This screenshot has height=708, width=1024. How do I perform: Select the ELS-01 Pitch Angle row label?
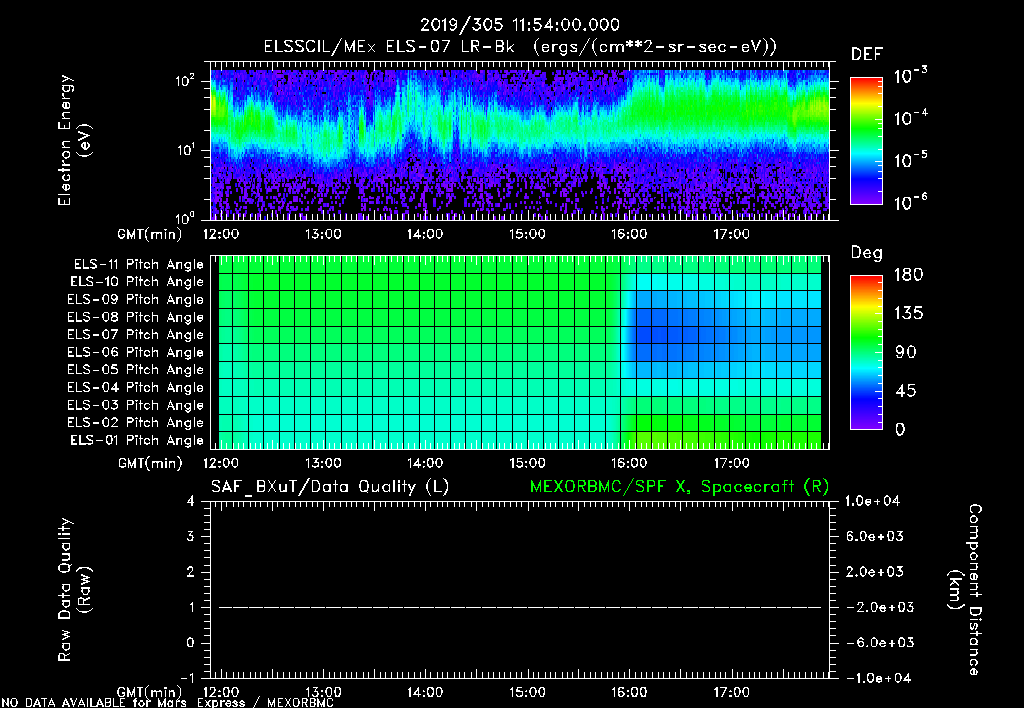tap(137, 440)
